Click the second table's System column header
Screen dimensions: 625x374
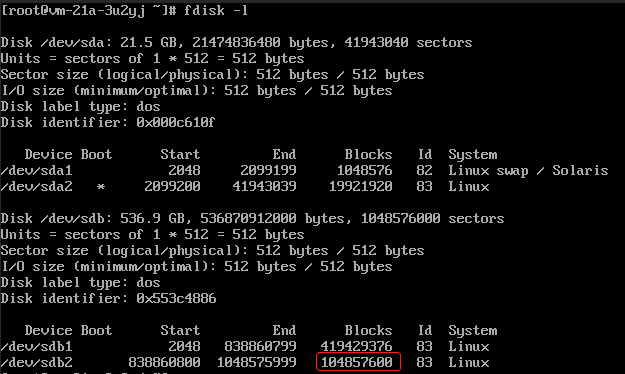(473, 330)
